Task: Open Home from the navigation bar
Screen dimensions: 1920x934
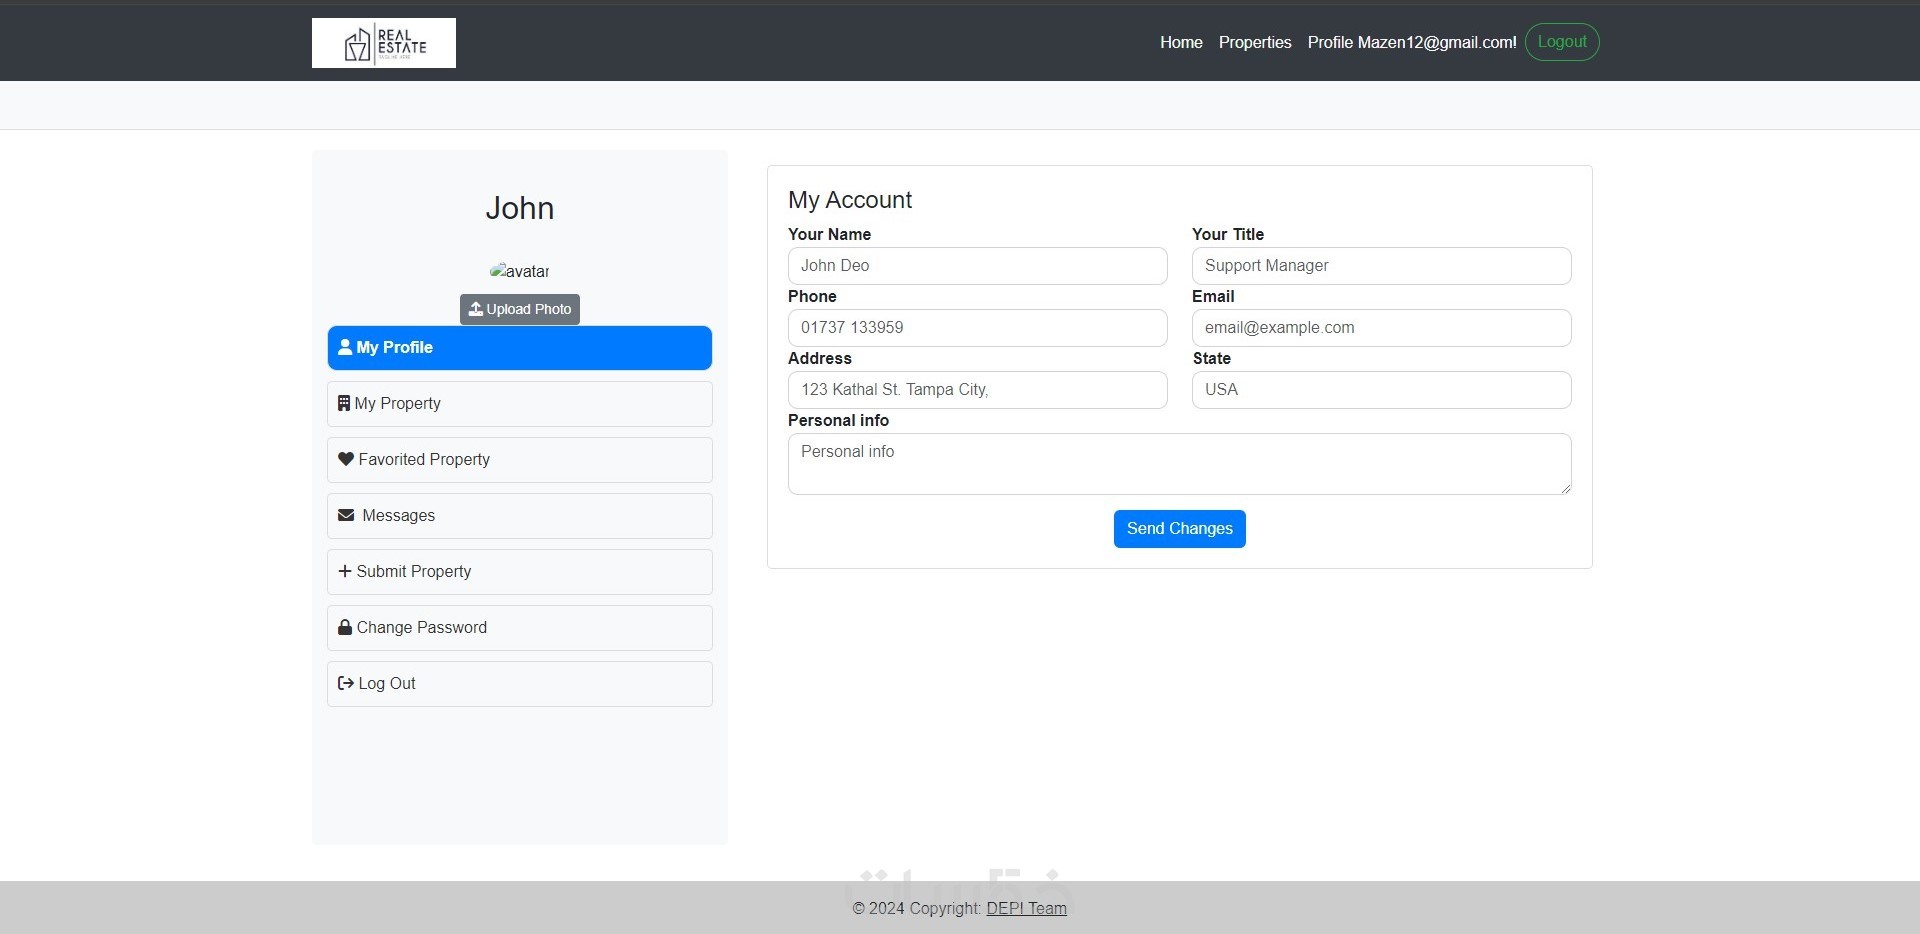Action: click(x=1181, y=42)
